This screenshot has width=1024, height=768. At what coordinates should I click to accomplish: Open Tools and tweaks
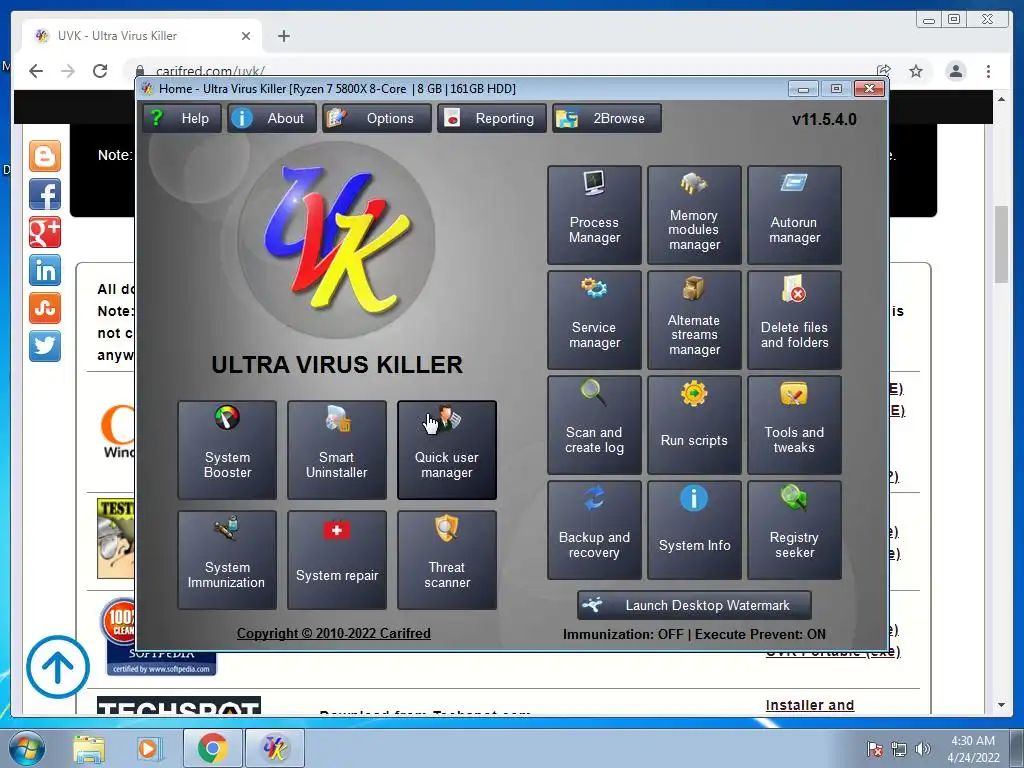(x=794, y=425)
